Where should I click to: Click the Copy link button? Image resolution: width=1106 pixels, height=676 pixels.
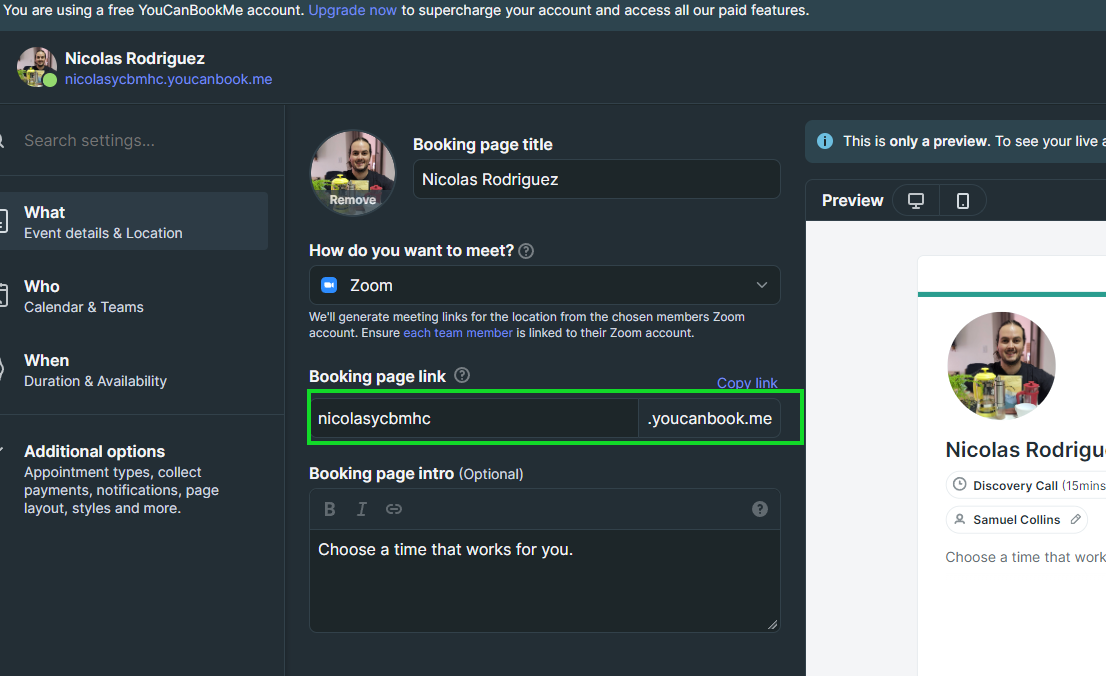coord(747,382)
